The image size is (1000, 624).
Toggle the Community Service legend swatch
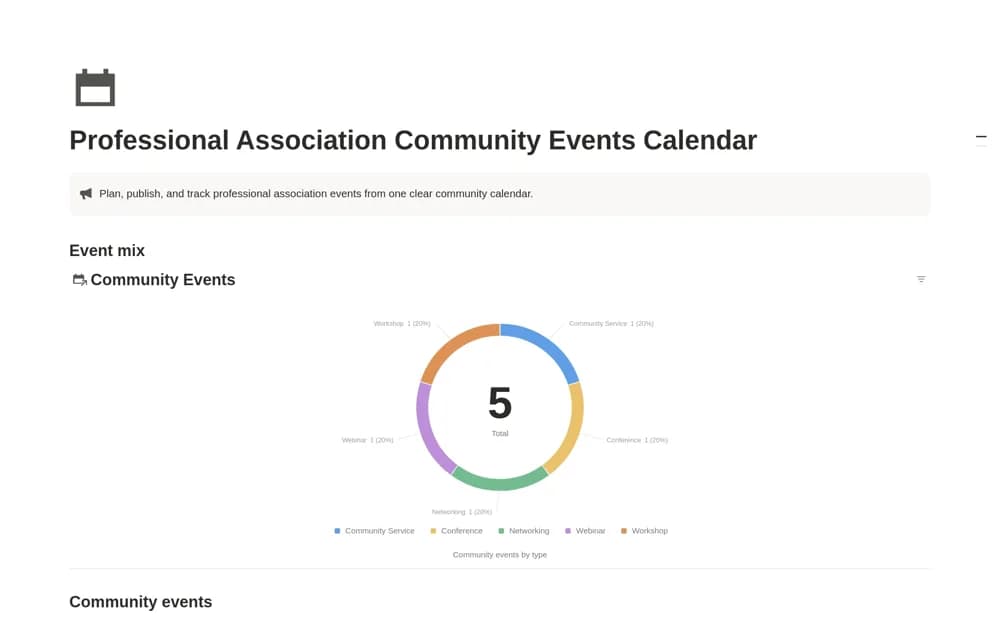(337, 531)
